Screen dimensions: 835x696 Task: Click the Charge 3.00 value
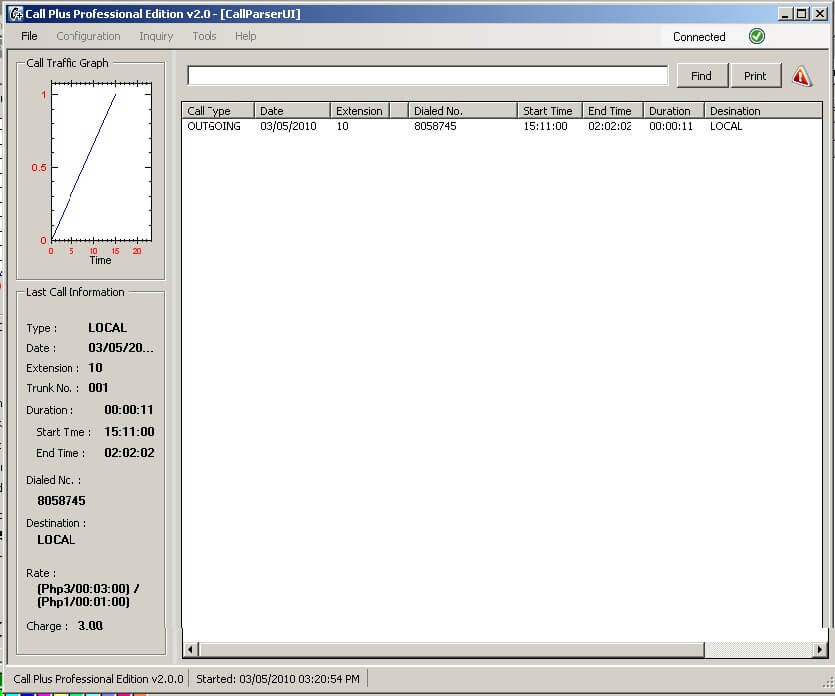tap(90, 626)
